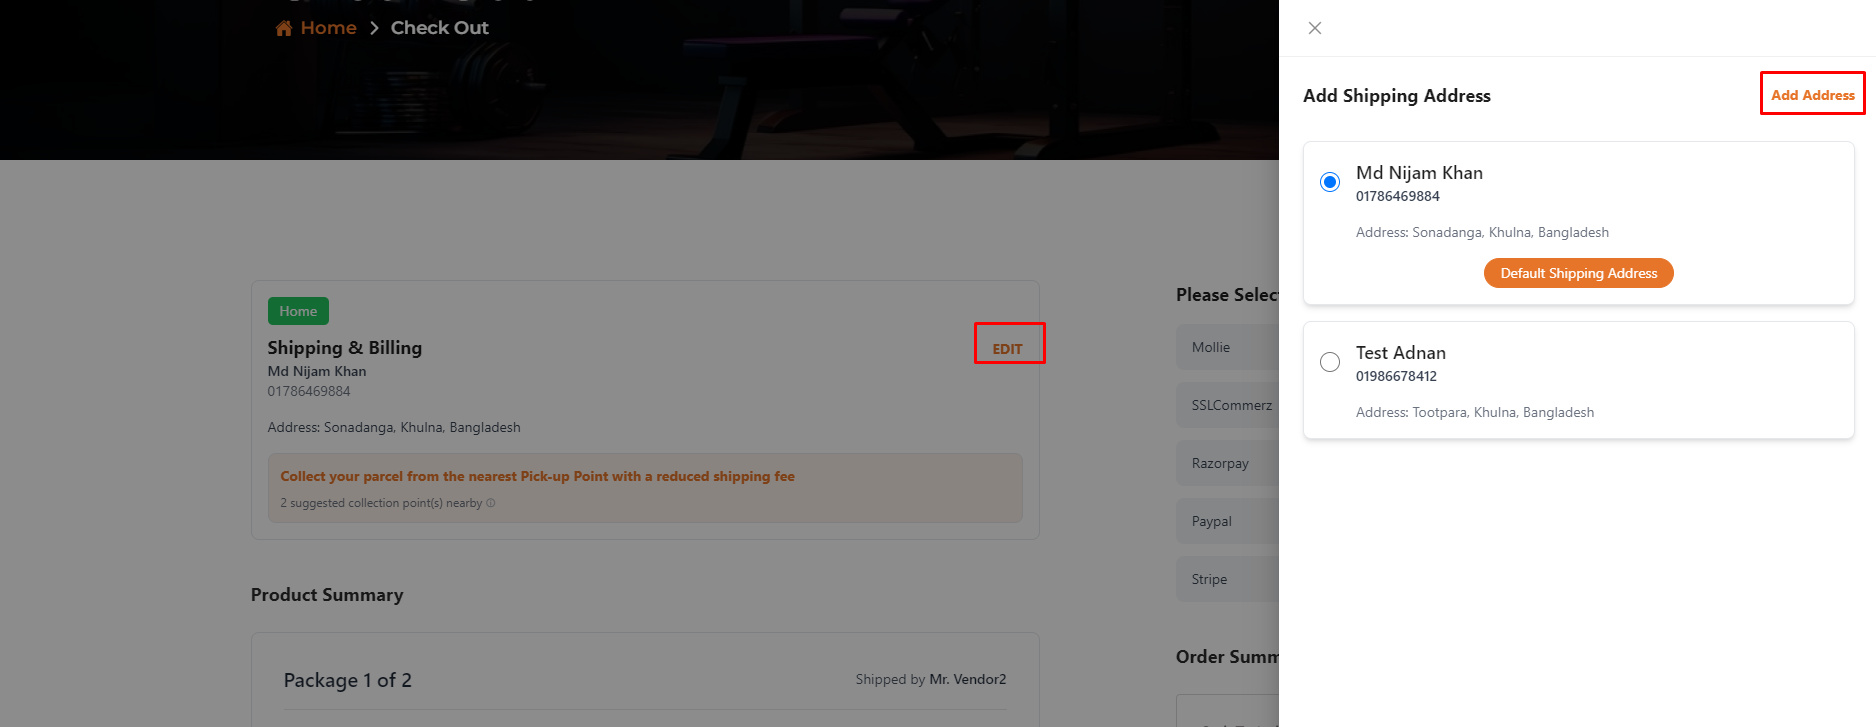Image resolution: width=1876 pixels, height=727 pixels.
Task: Select Md Nijam Khan address radio button
Action: click(1330, 182)
